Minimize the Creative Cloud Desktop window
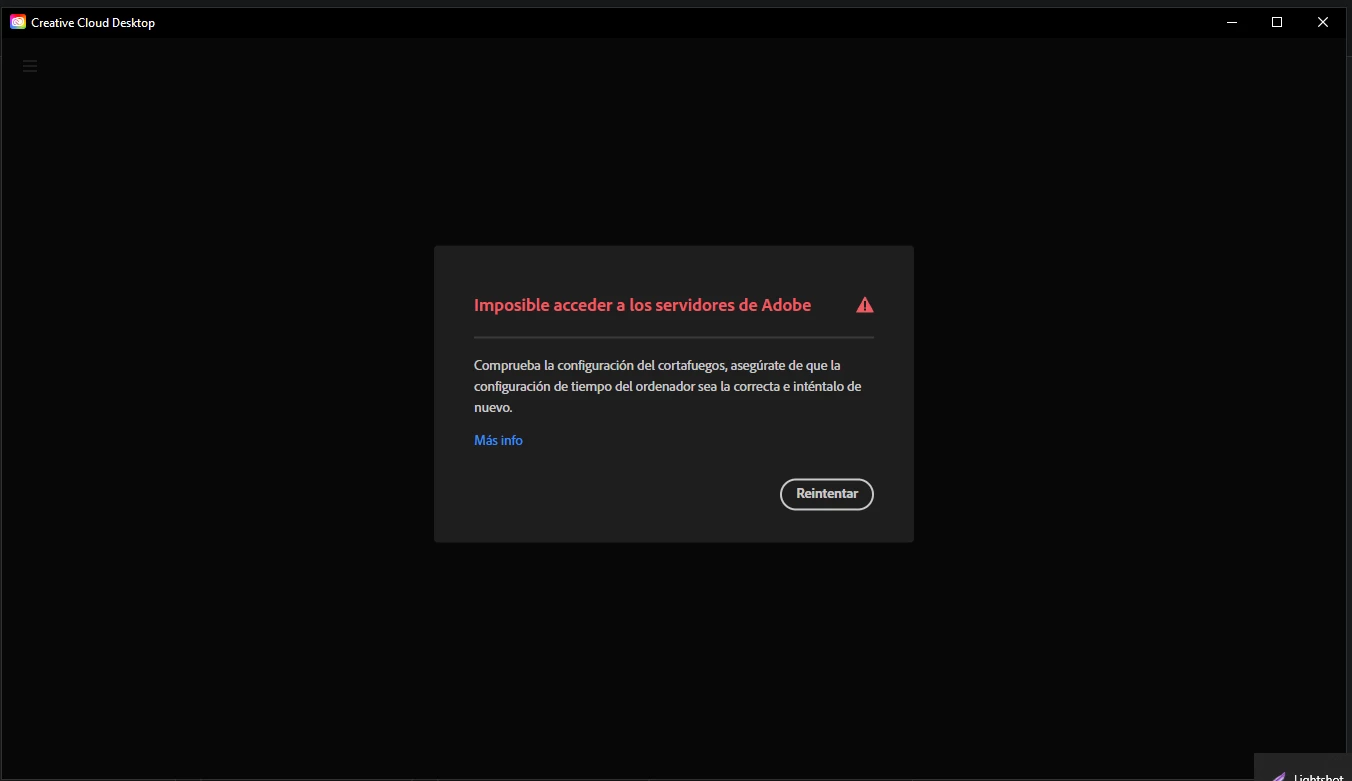The image size is (1352, 781). click(1231, 22)
